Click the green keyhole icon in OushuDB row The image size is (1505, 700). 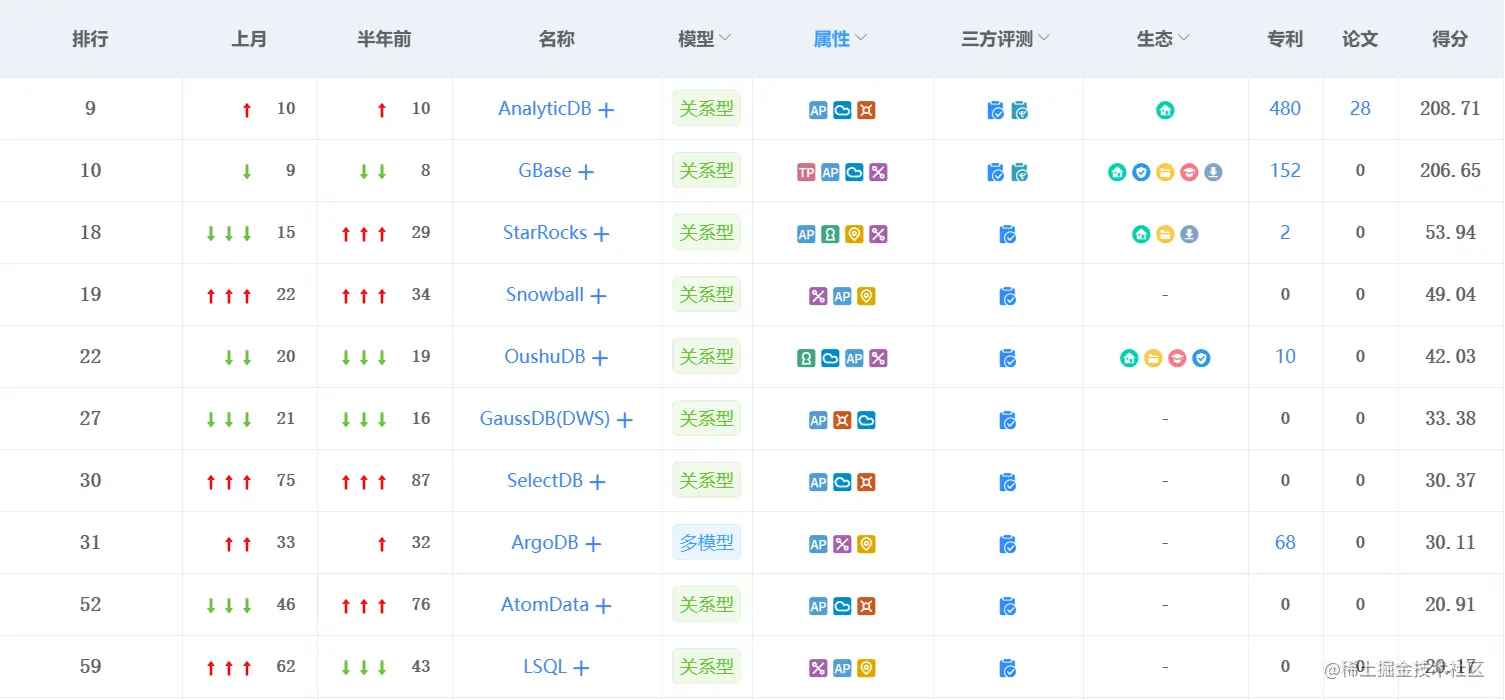point(806,358)
